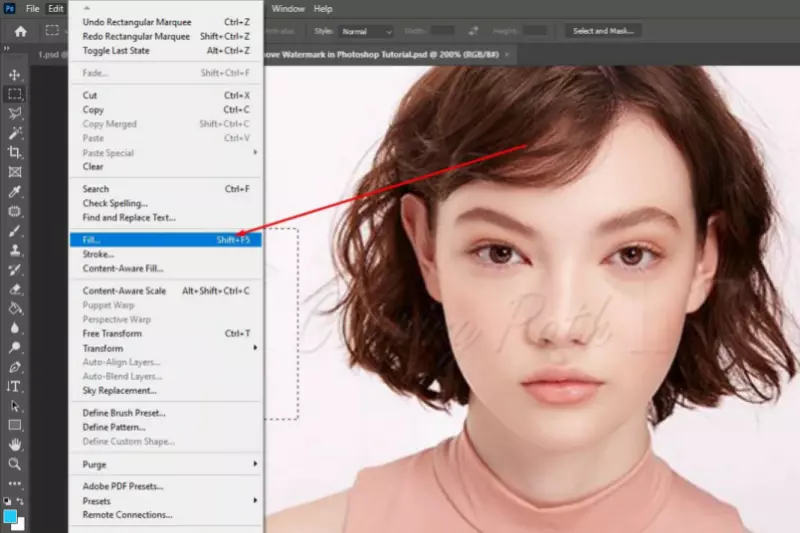This screenshot has height=533, width=800.
Task: Choose Toggle Last State
Action: pyautogui.click(x=165, y=50)
